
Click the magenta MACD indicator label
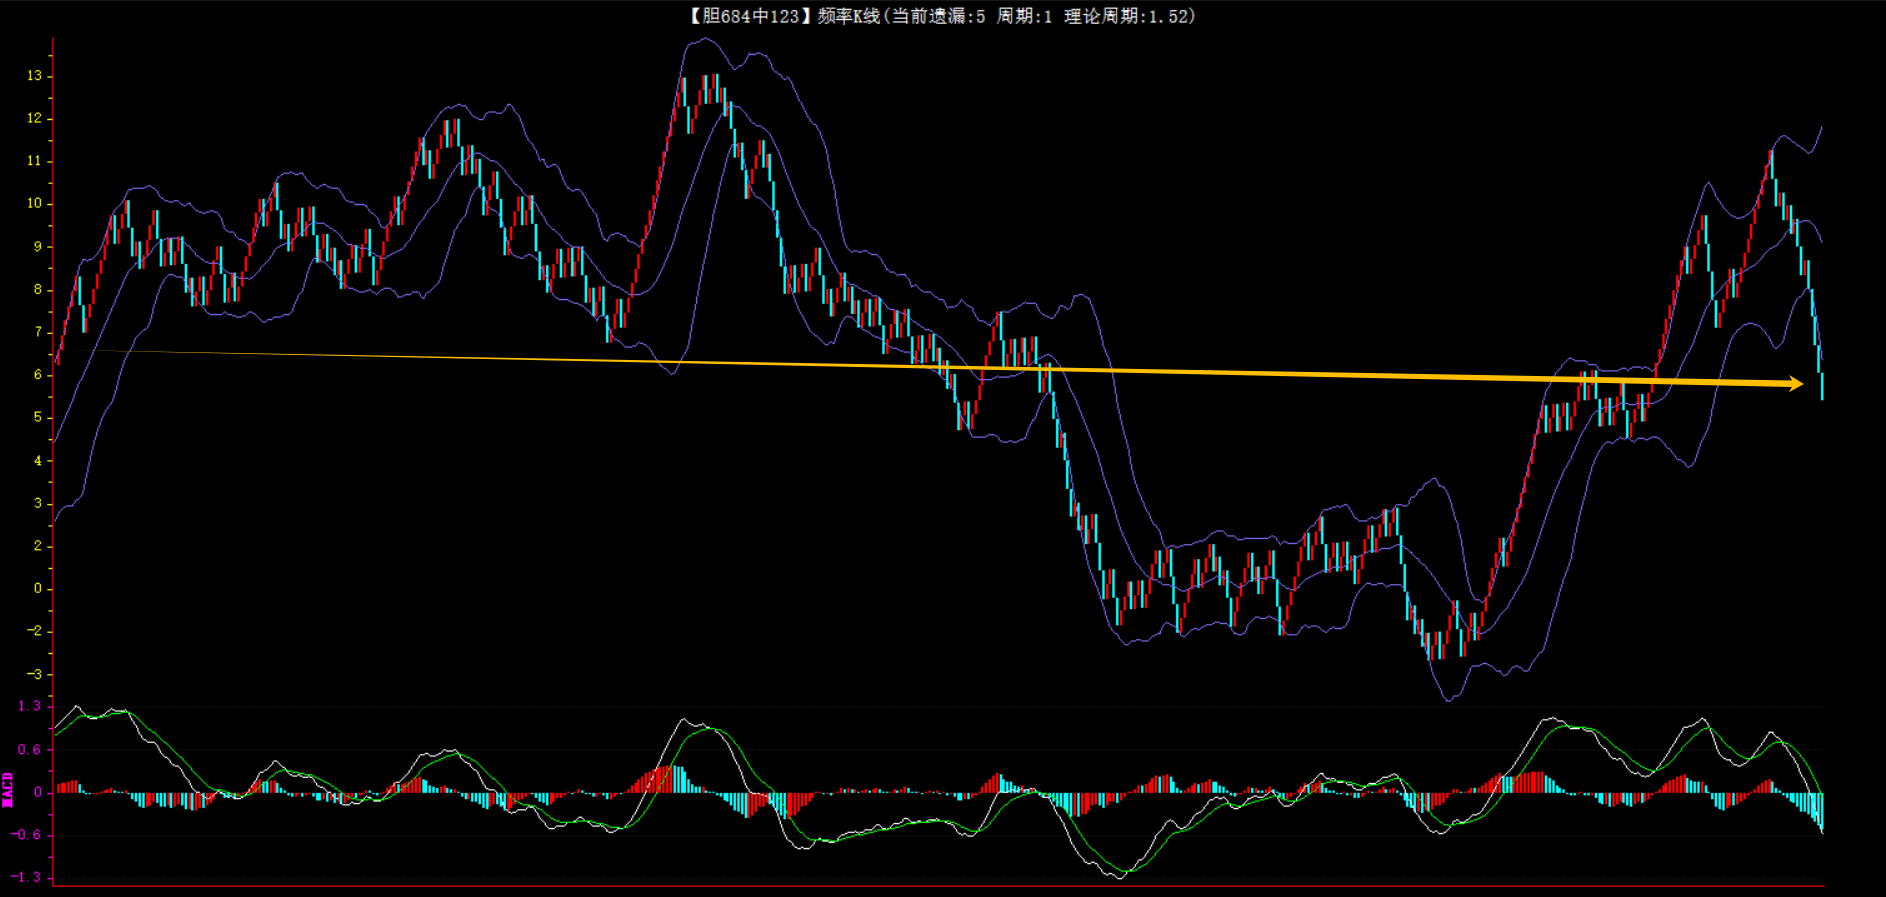[x=8, y=790]
